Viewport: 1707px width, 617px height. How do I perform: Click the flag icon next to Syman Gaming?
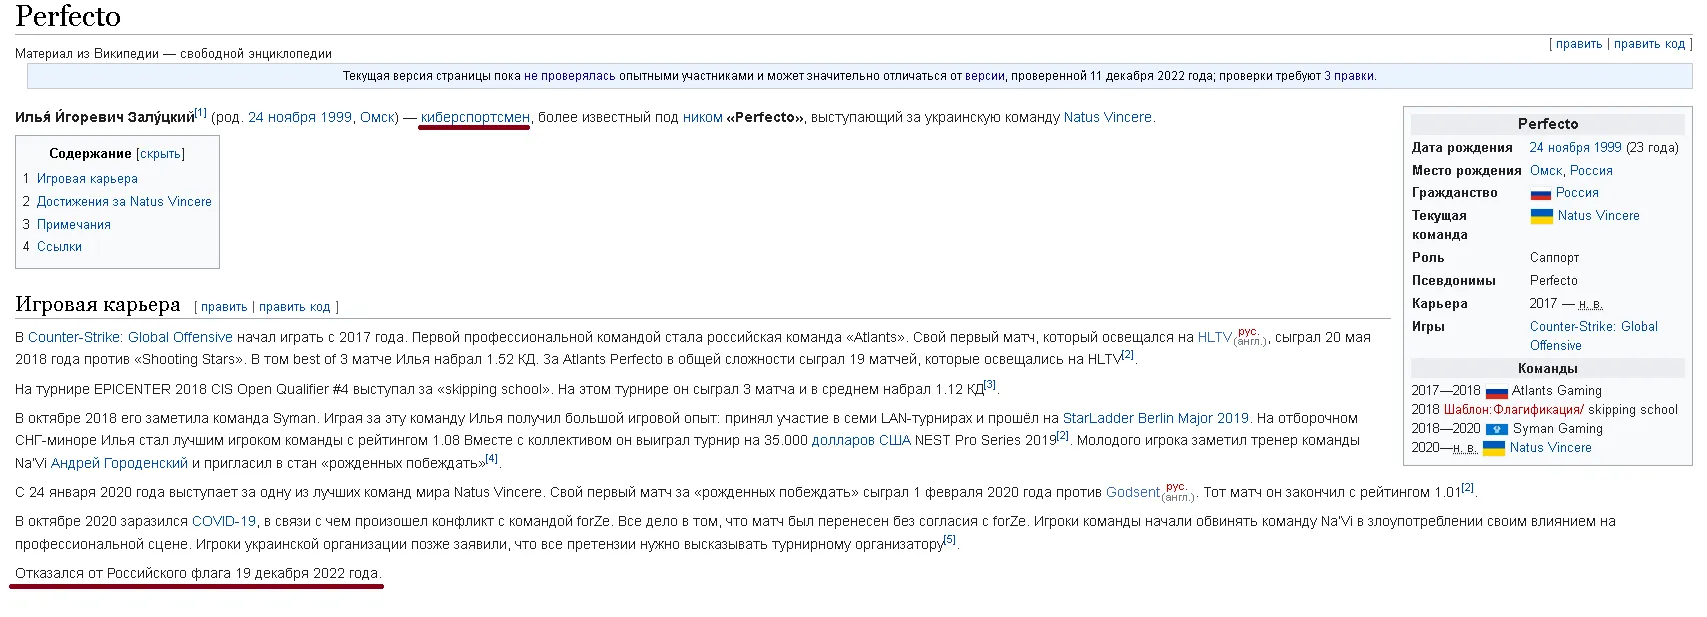tap(1496, 430)
